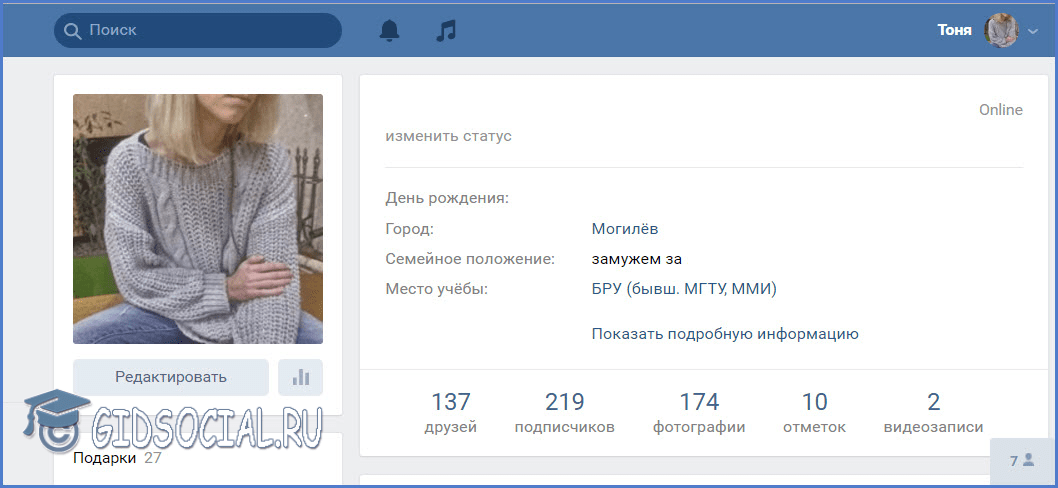Open the large profile photo
1058x488 pixels.
point(198,219)
